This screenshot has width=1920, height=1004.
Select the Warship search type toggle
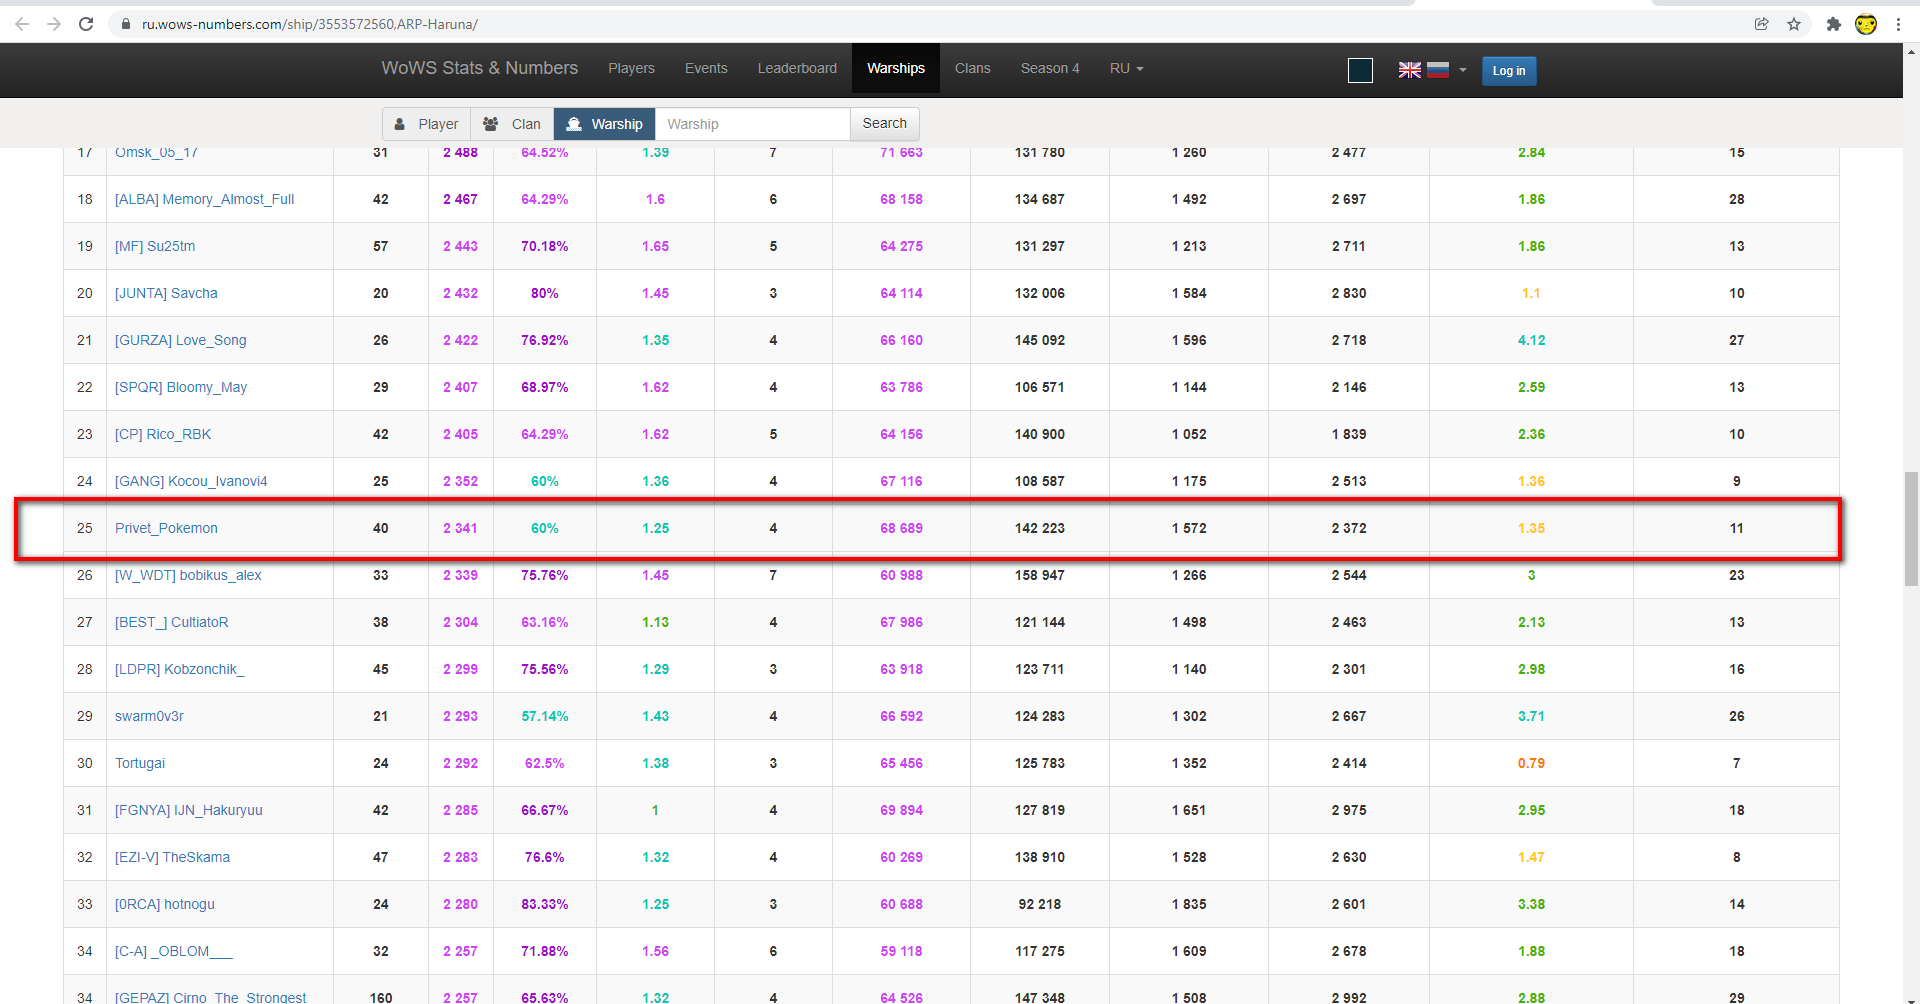pos(605,124)
